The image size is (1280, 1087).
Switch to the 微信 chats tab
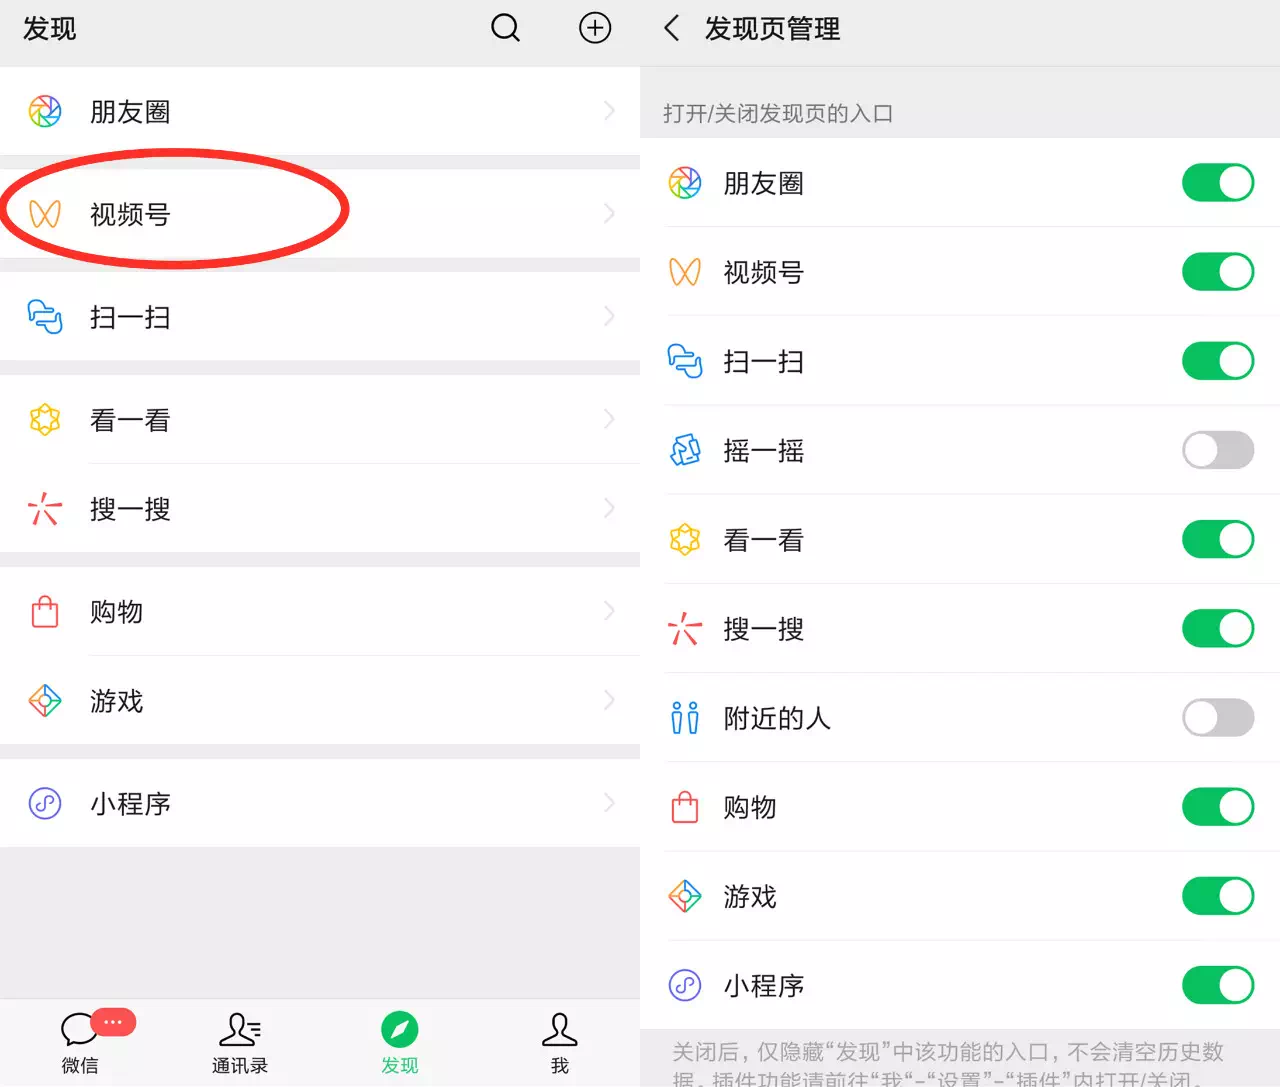pyautogui.click(x=80, y=1041)
